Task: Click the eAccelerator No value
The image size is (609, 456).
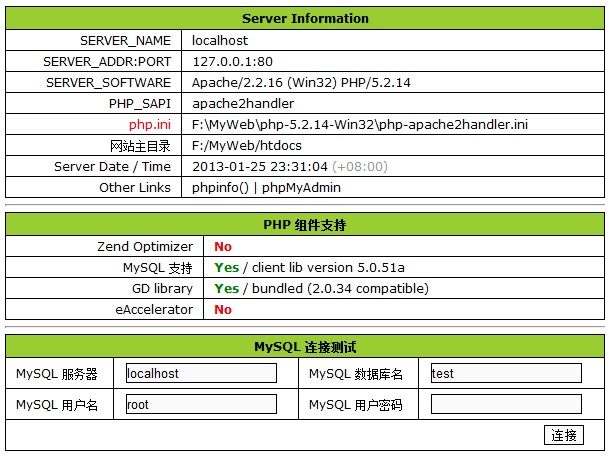Action: coord(223,310)
